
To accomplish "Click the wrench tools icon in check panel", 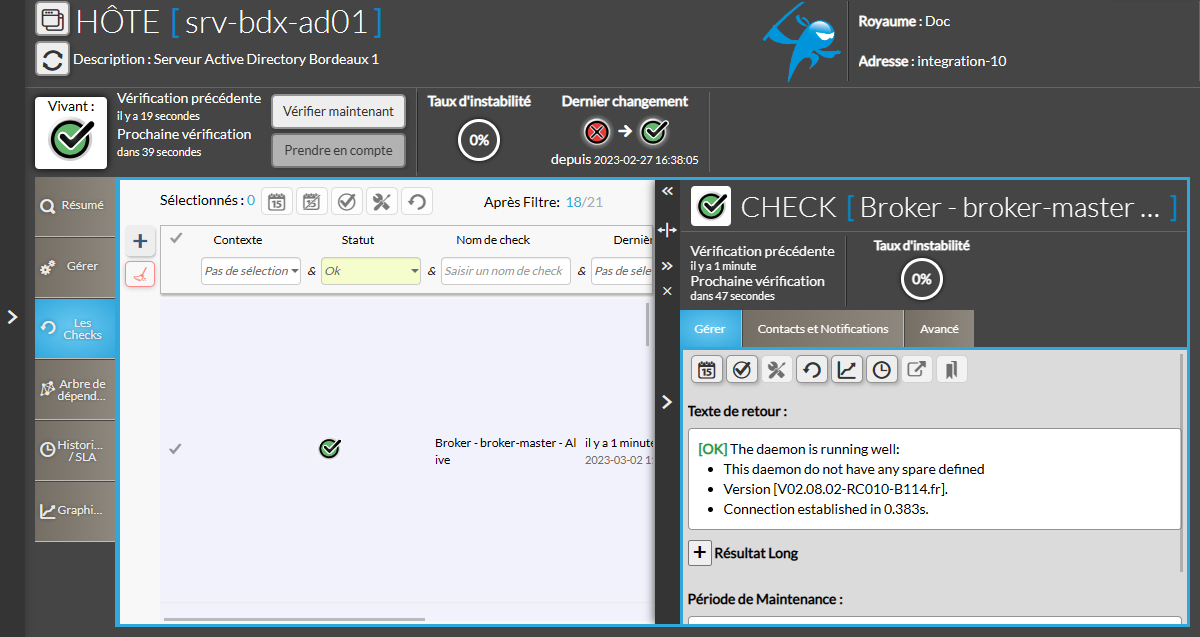I will point(776,370).
